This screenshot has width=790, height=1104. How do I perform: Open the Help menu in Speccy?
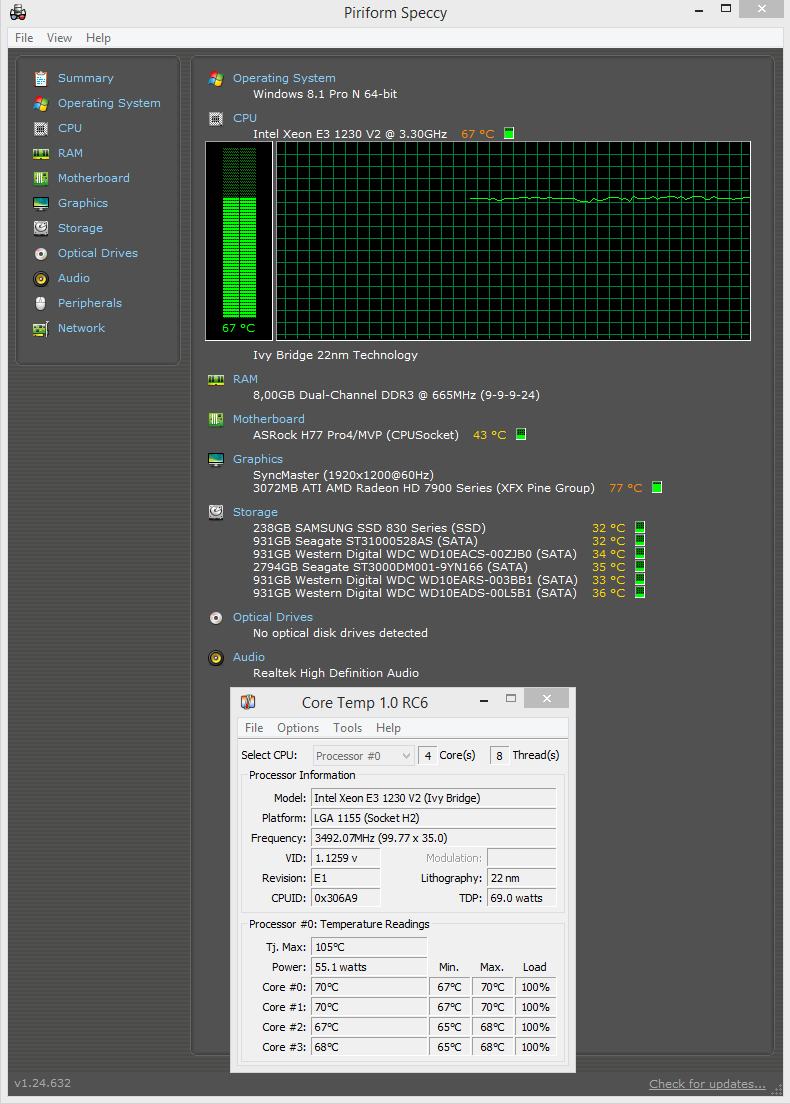pos(99,38)
